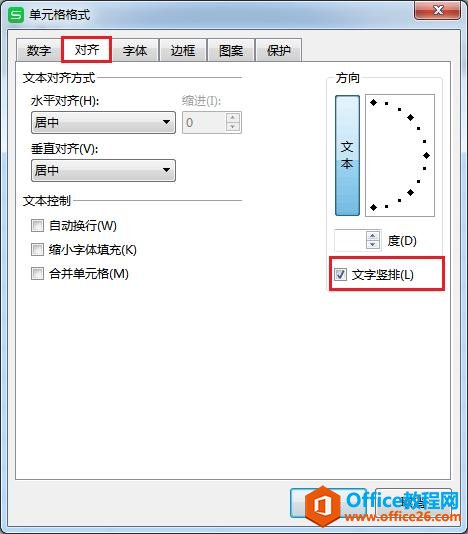Image resolution: width=468 pixels, height=534 pixels.
Task: Open the 字体 tab
Action: (135, 50)
